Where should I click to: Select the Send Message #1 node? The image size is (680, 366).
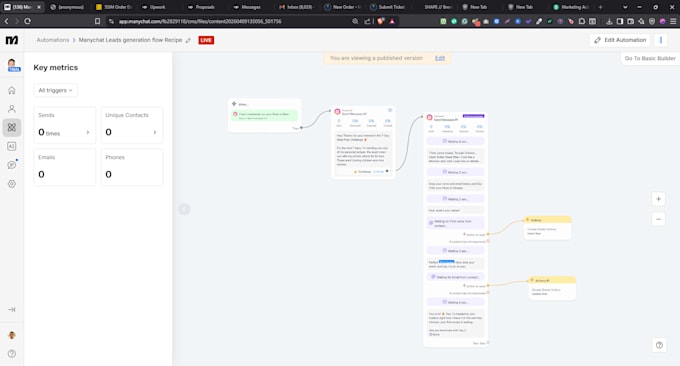click(455, 229)
